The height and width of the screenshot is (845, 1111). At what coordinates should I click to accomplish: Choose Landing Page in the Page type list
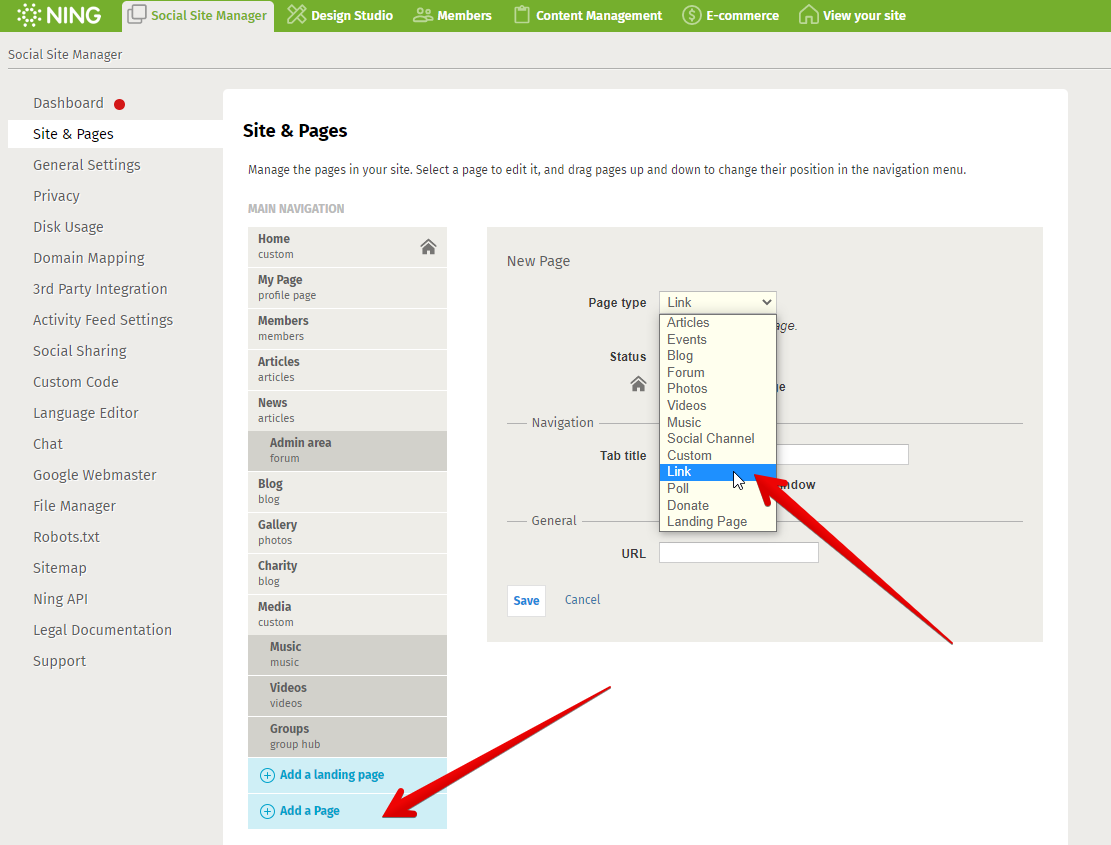717,522
